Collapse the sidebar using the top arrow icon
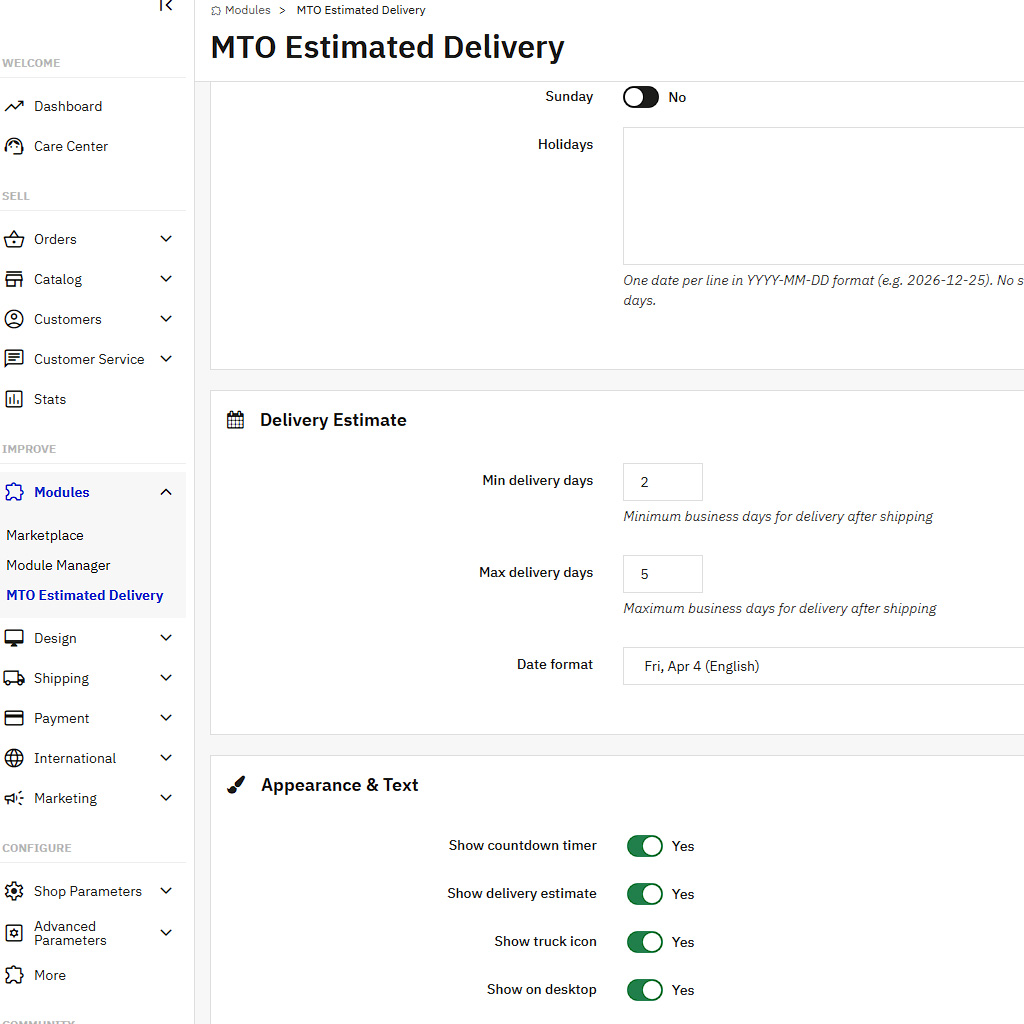1024x1024 pixels. pos(166,6)
